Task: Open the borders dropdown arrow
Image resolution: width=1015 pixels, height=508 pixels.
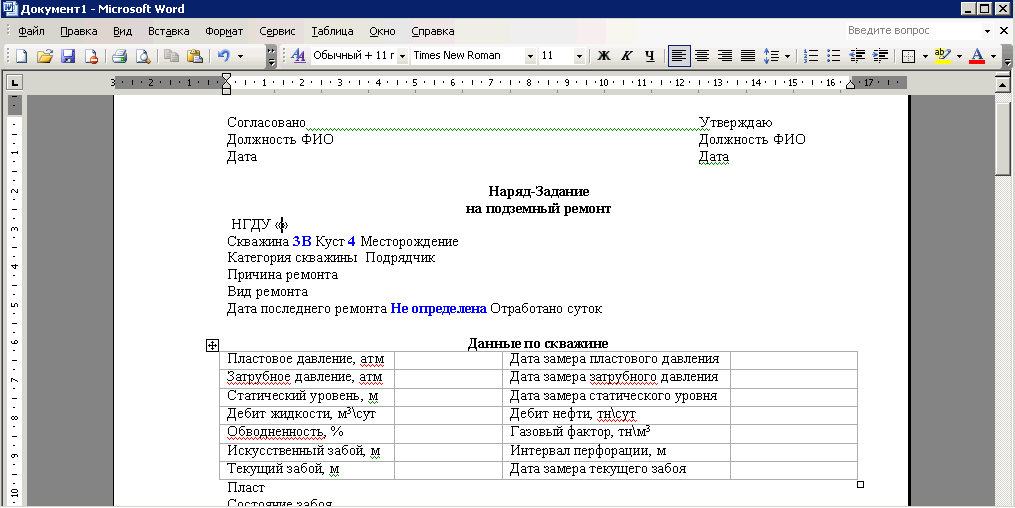Action: tap(925, 56)
